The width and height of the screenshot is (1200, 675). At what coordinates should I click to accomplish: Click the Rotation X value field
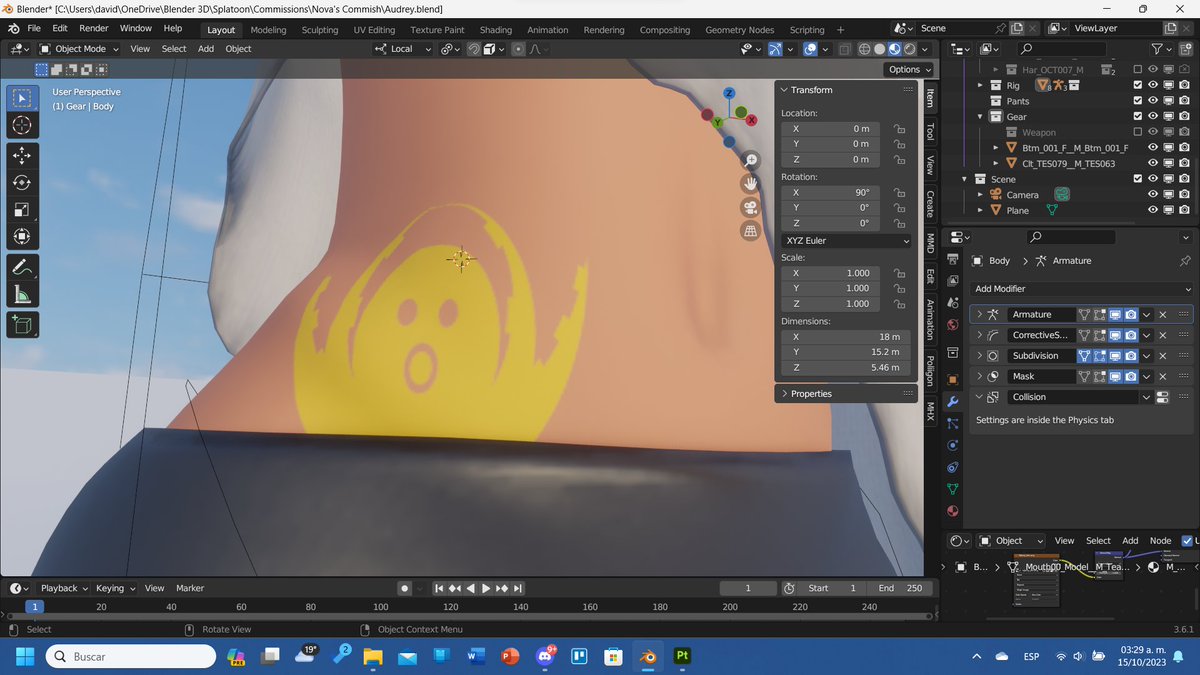click(832, 192)
